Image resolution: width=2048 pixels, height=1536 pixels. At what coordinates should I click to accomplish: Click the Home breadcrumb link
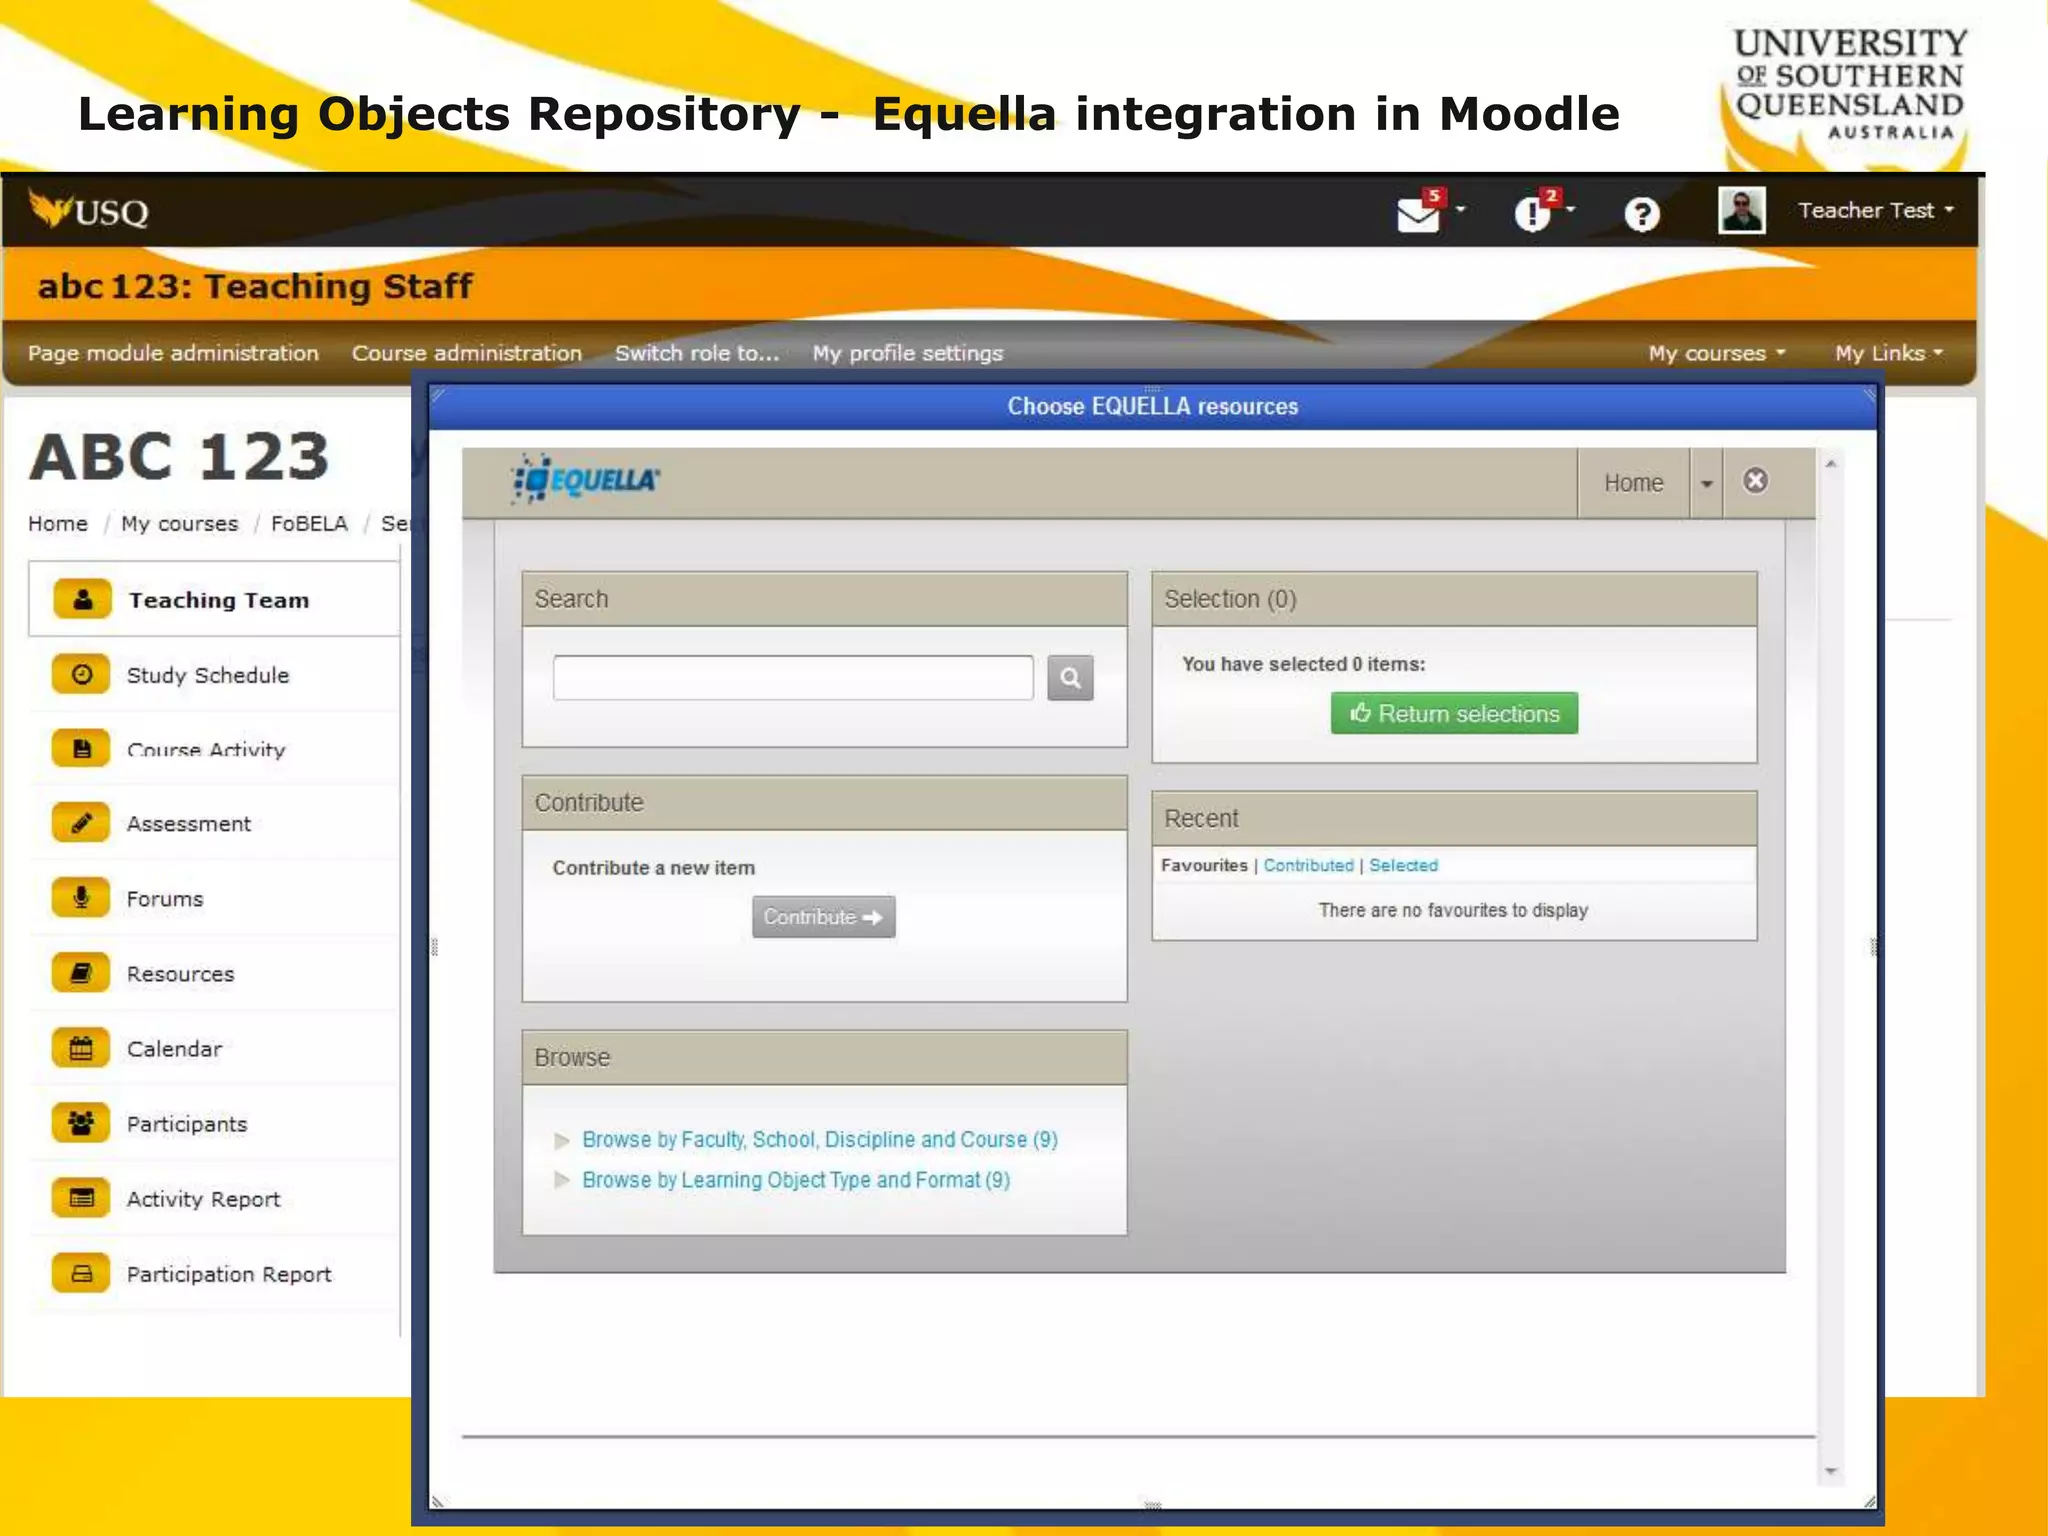tap(58, 523)
